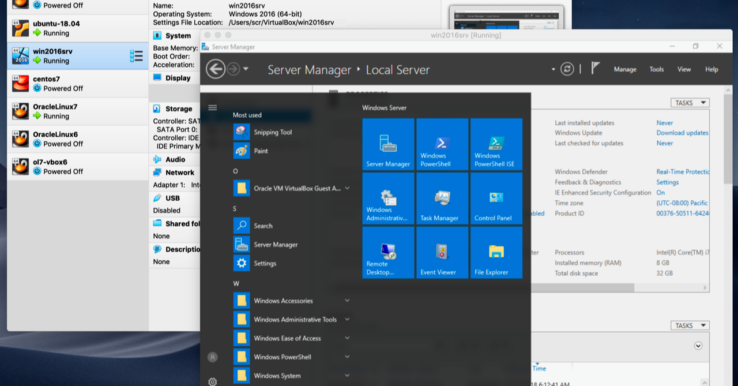Select the ubuntu-18.04 VM in VirtualBox
This screenshot has height=386, width=738.
pyautogui.click(x=78, y=28)
